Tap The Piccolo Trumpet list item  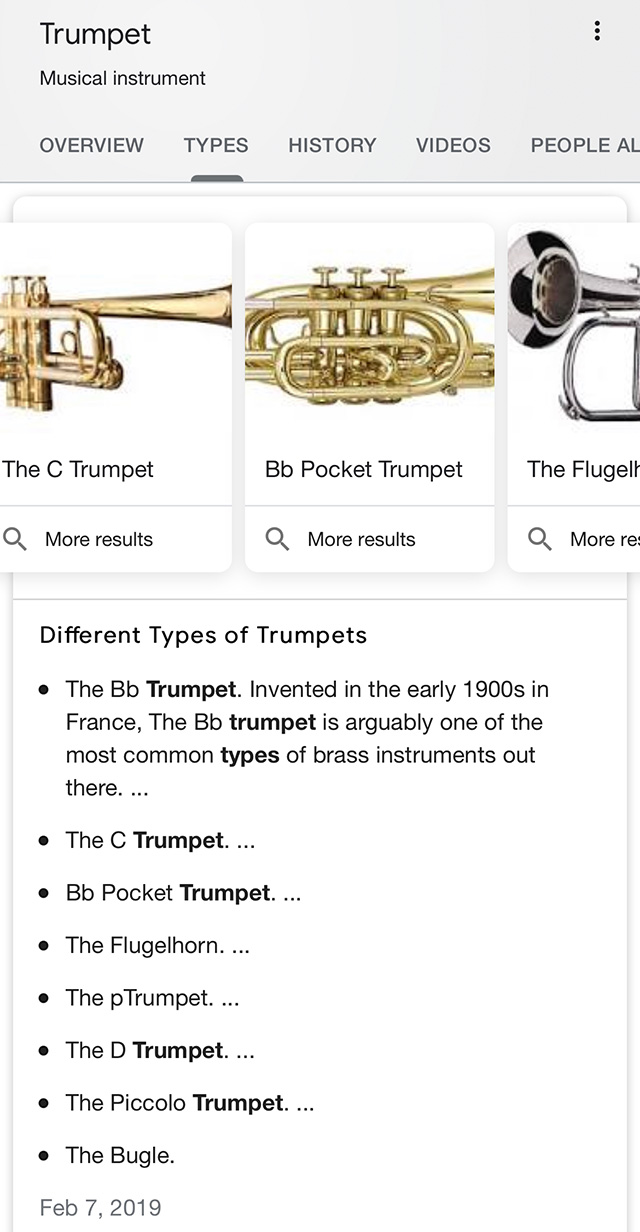[190, 1103]
